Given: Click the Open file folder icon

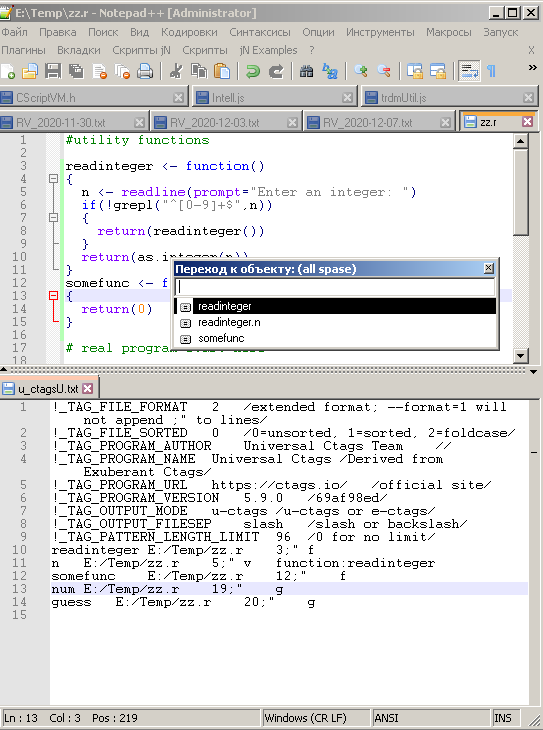Looking at the screenshot, I should coord(30,71).
